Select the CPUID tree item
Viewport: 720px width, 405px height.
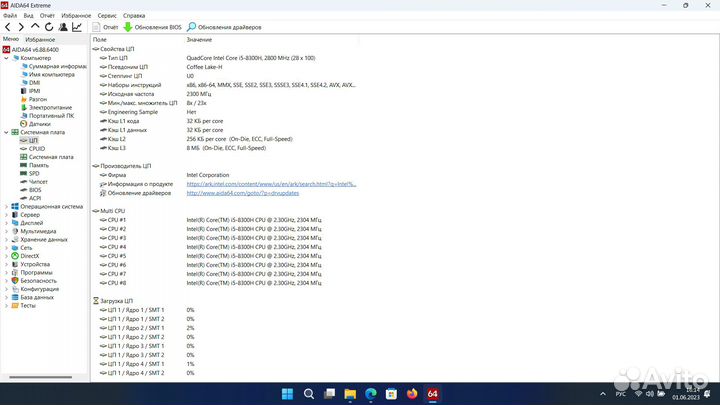33,149
